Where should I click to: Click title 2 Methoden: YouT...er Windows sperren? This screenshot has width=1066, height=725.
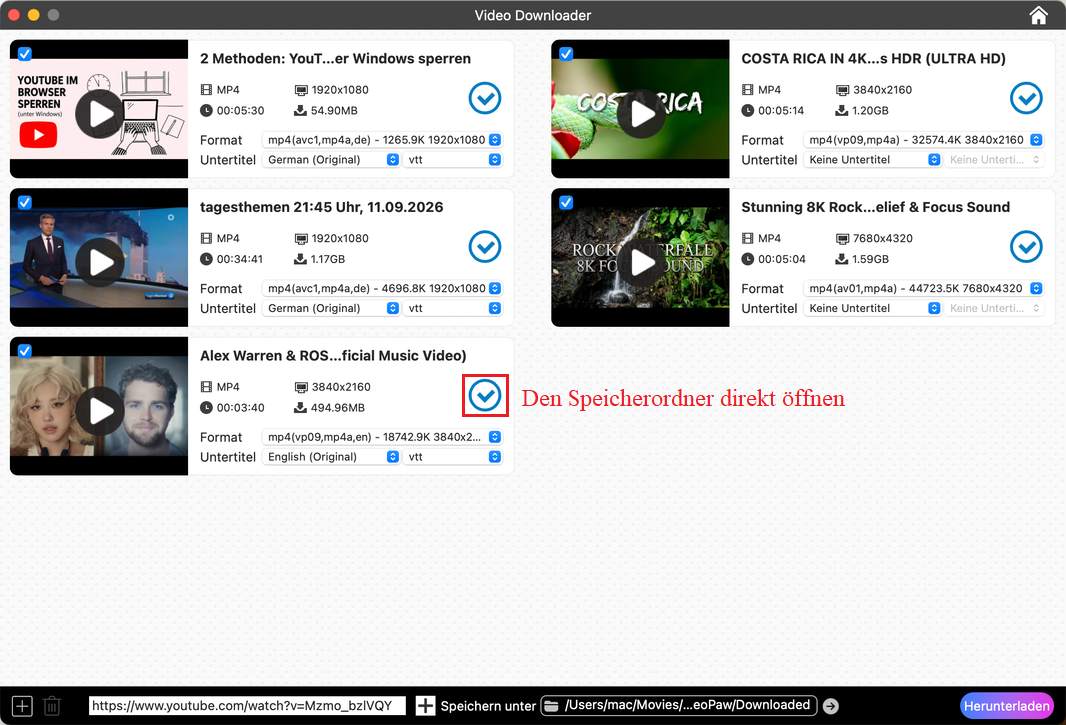(x=335, y=58)
